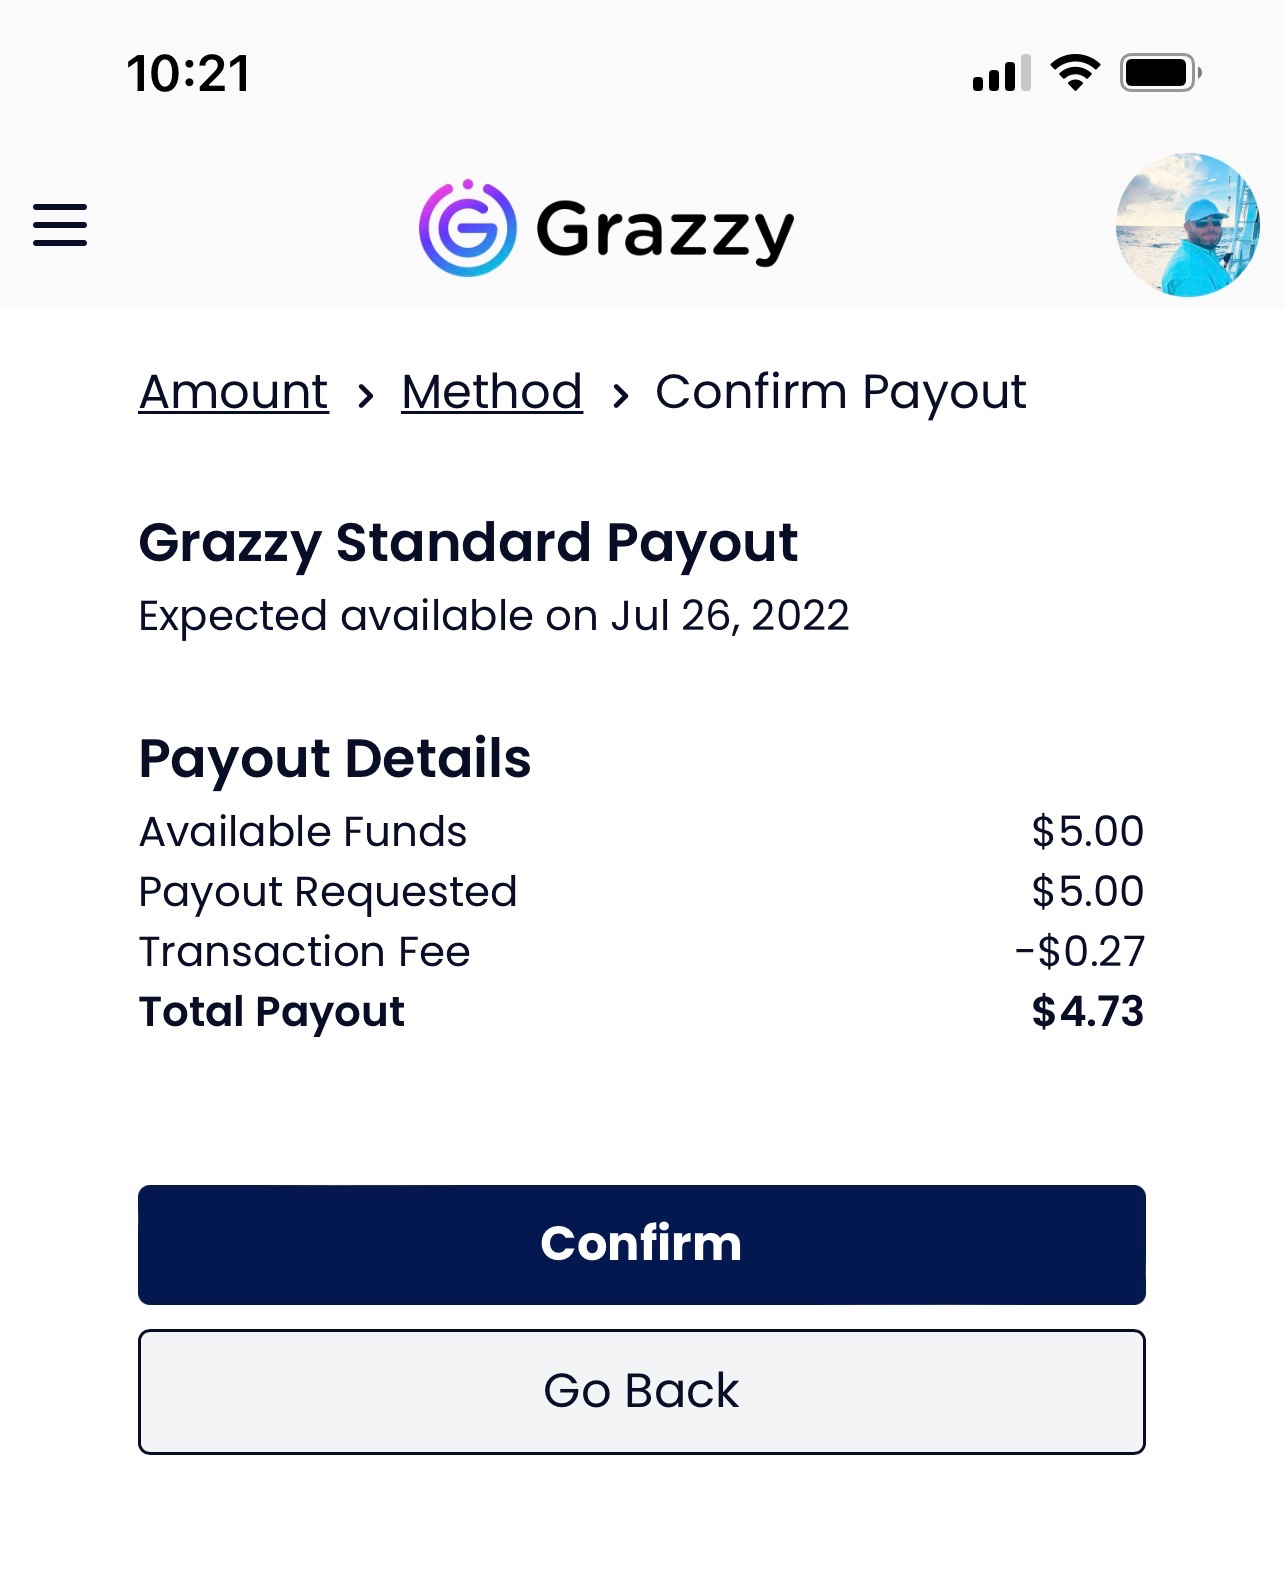Tap the battery indicator icon
The height and width of the screenshot is (1574, 1284).
pos(1160,73)
